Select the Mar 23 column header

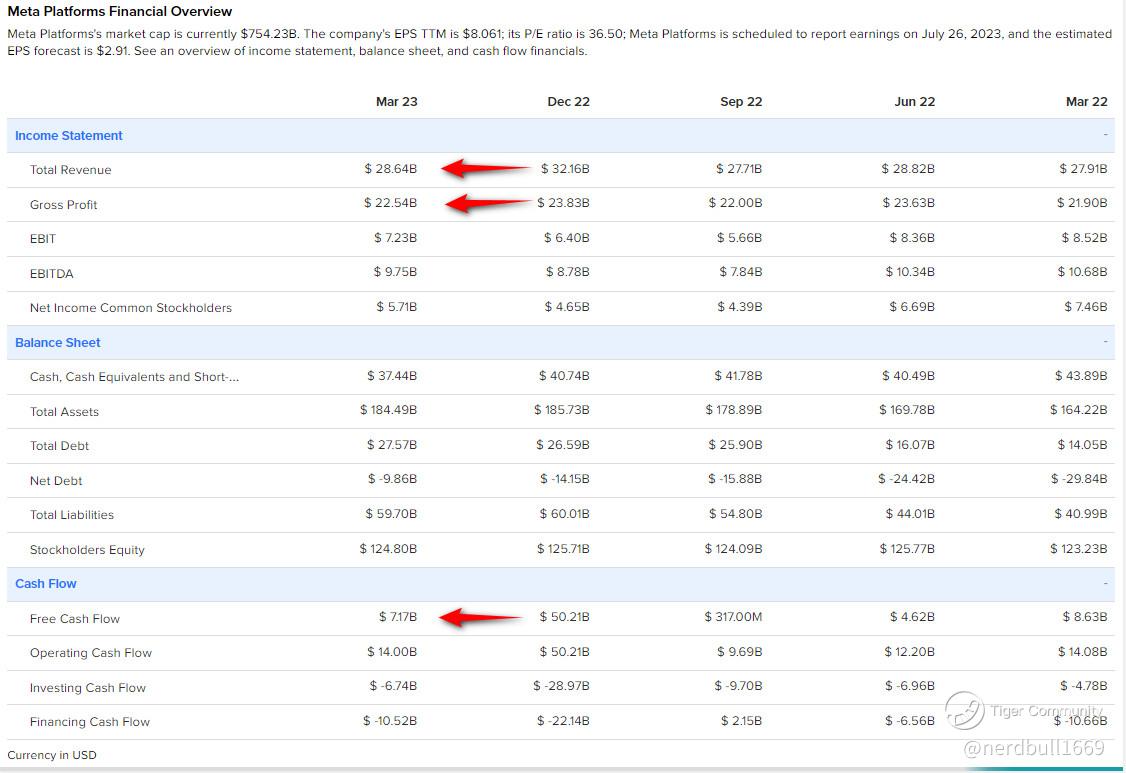(396, 101)
